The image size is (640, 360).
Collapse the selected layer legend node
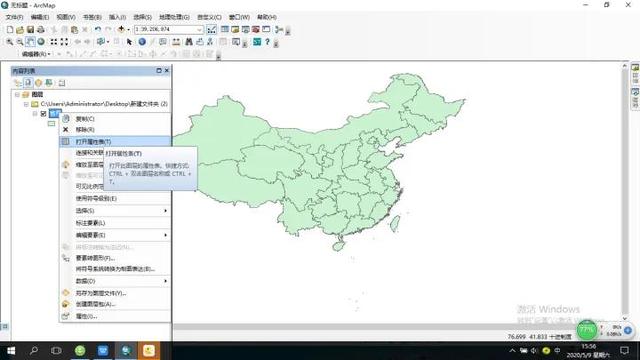(x=35, y=113)
